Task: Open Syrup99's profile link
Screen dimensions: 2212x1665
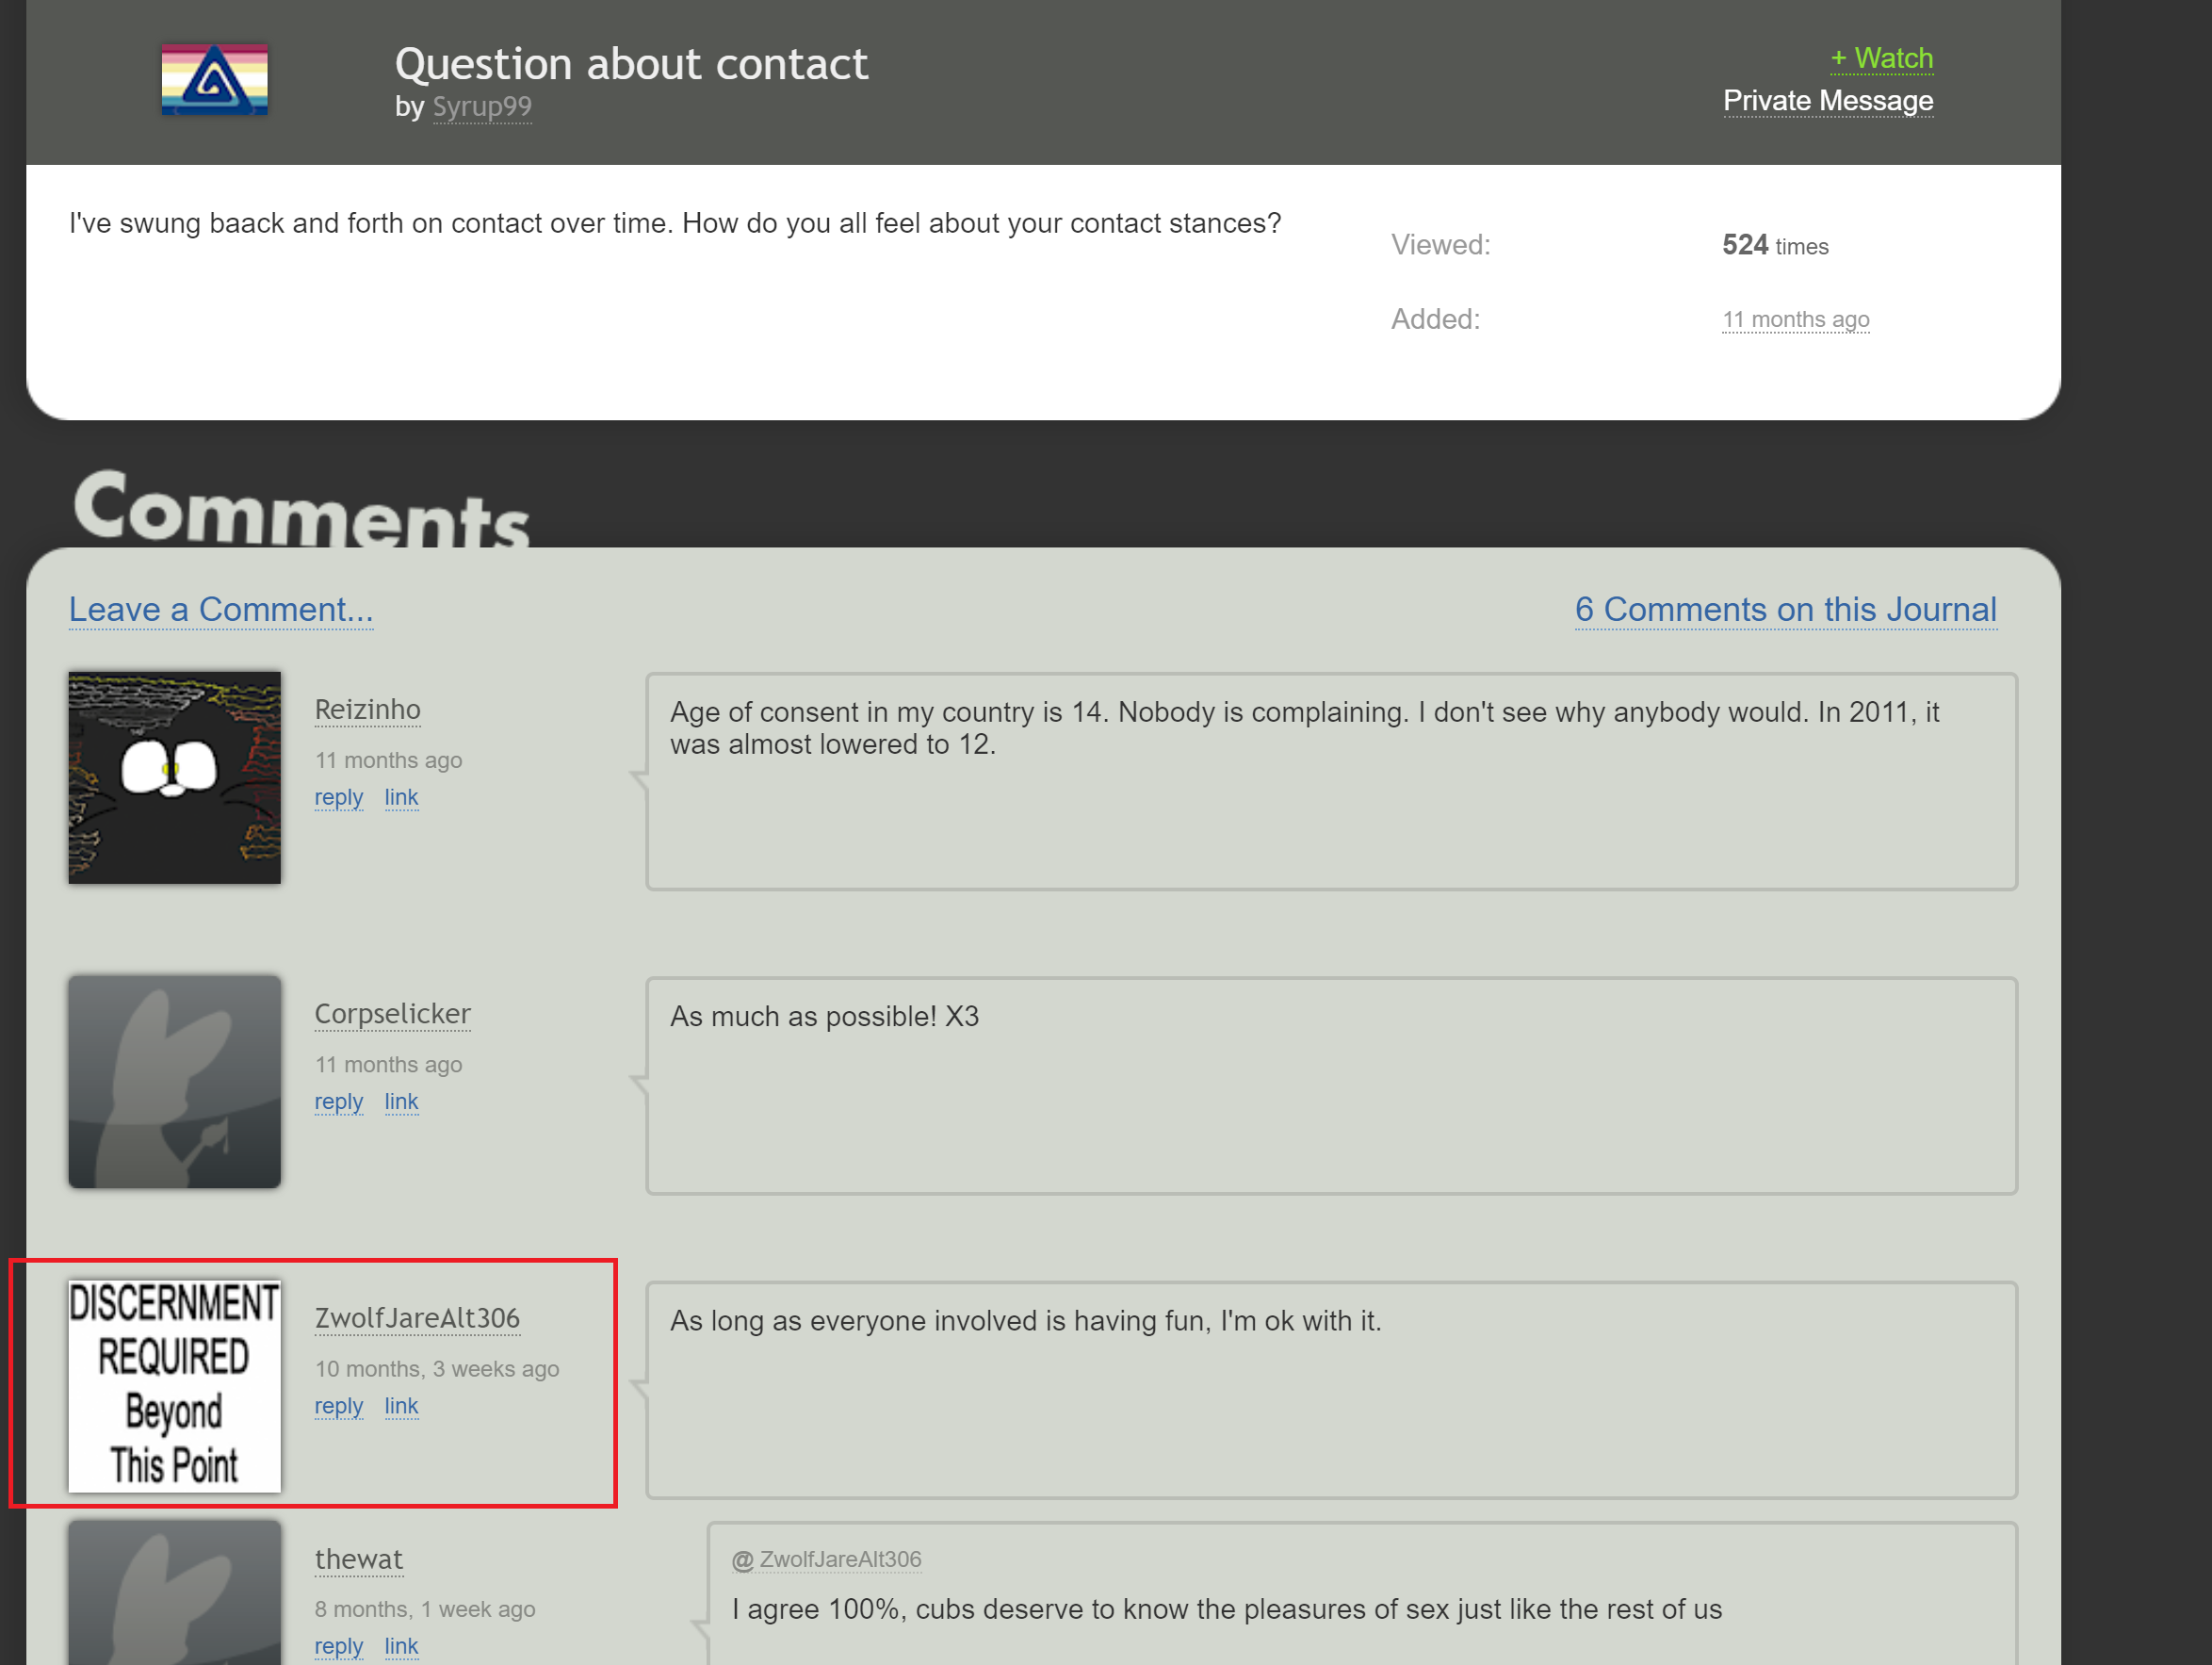Action: (481, 106)
